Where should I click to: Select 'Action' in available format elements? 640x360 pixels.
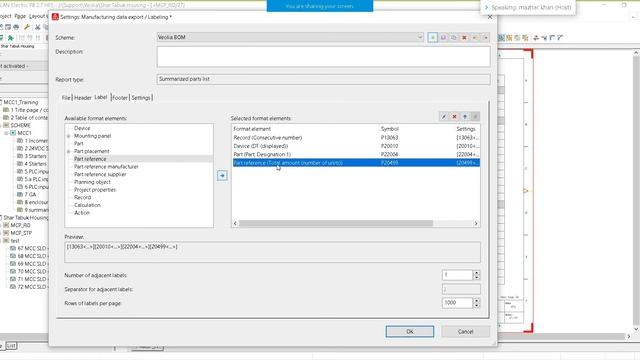tap(82, 213)
